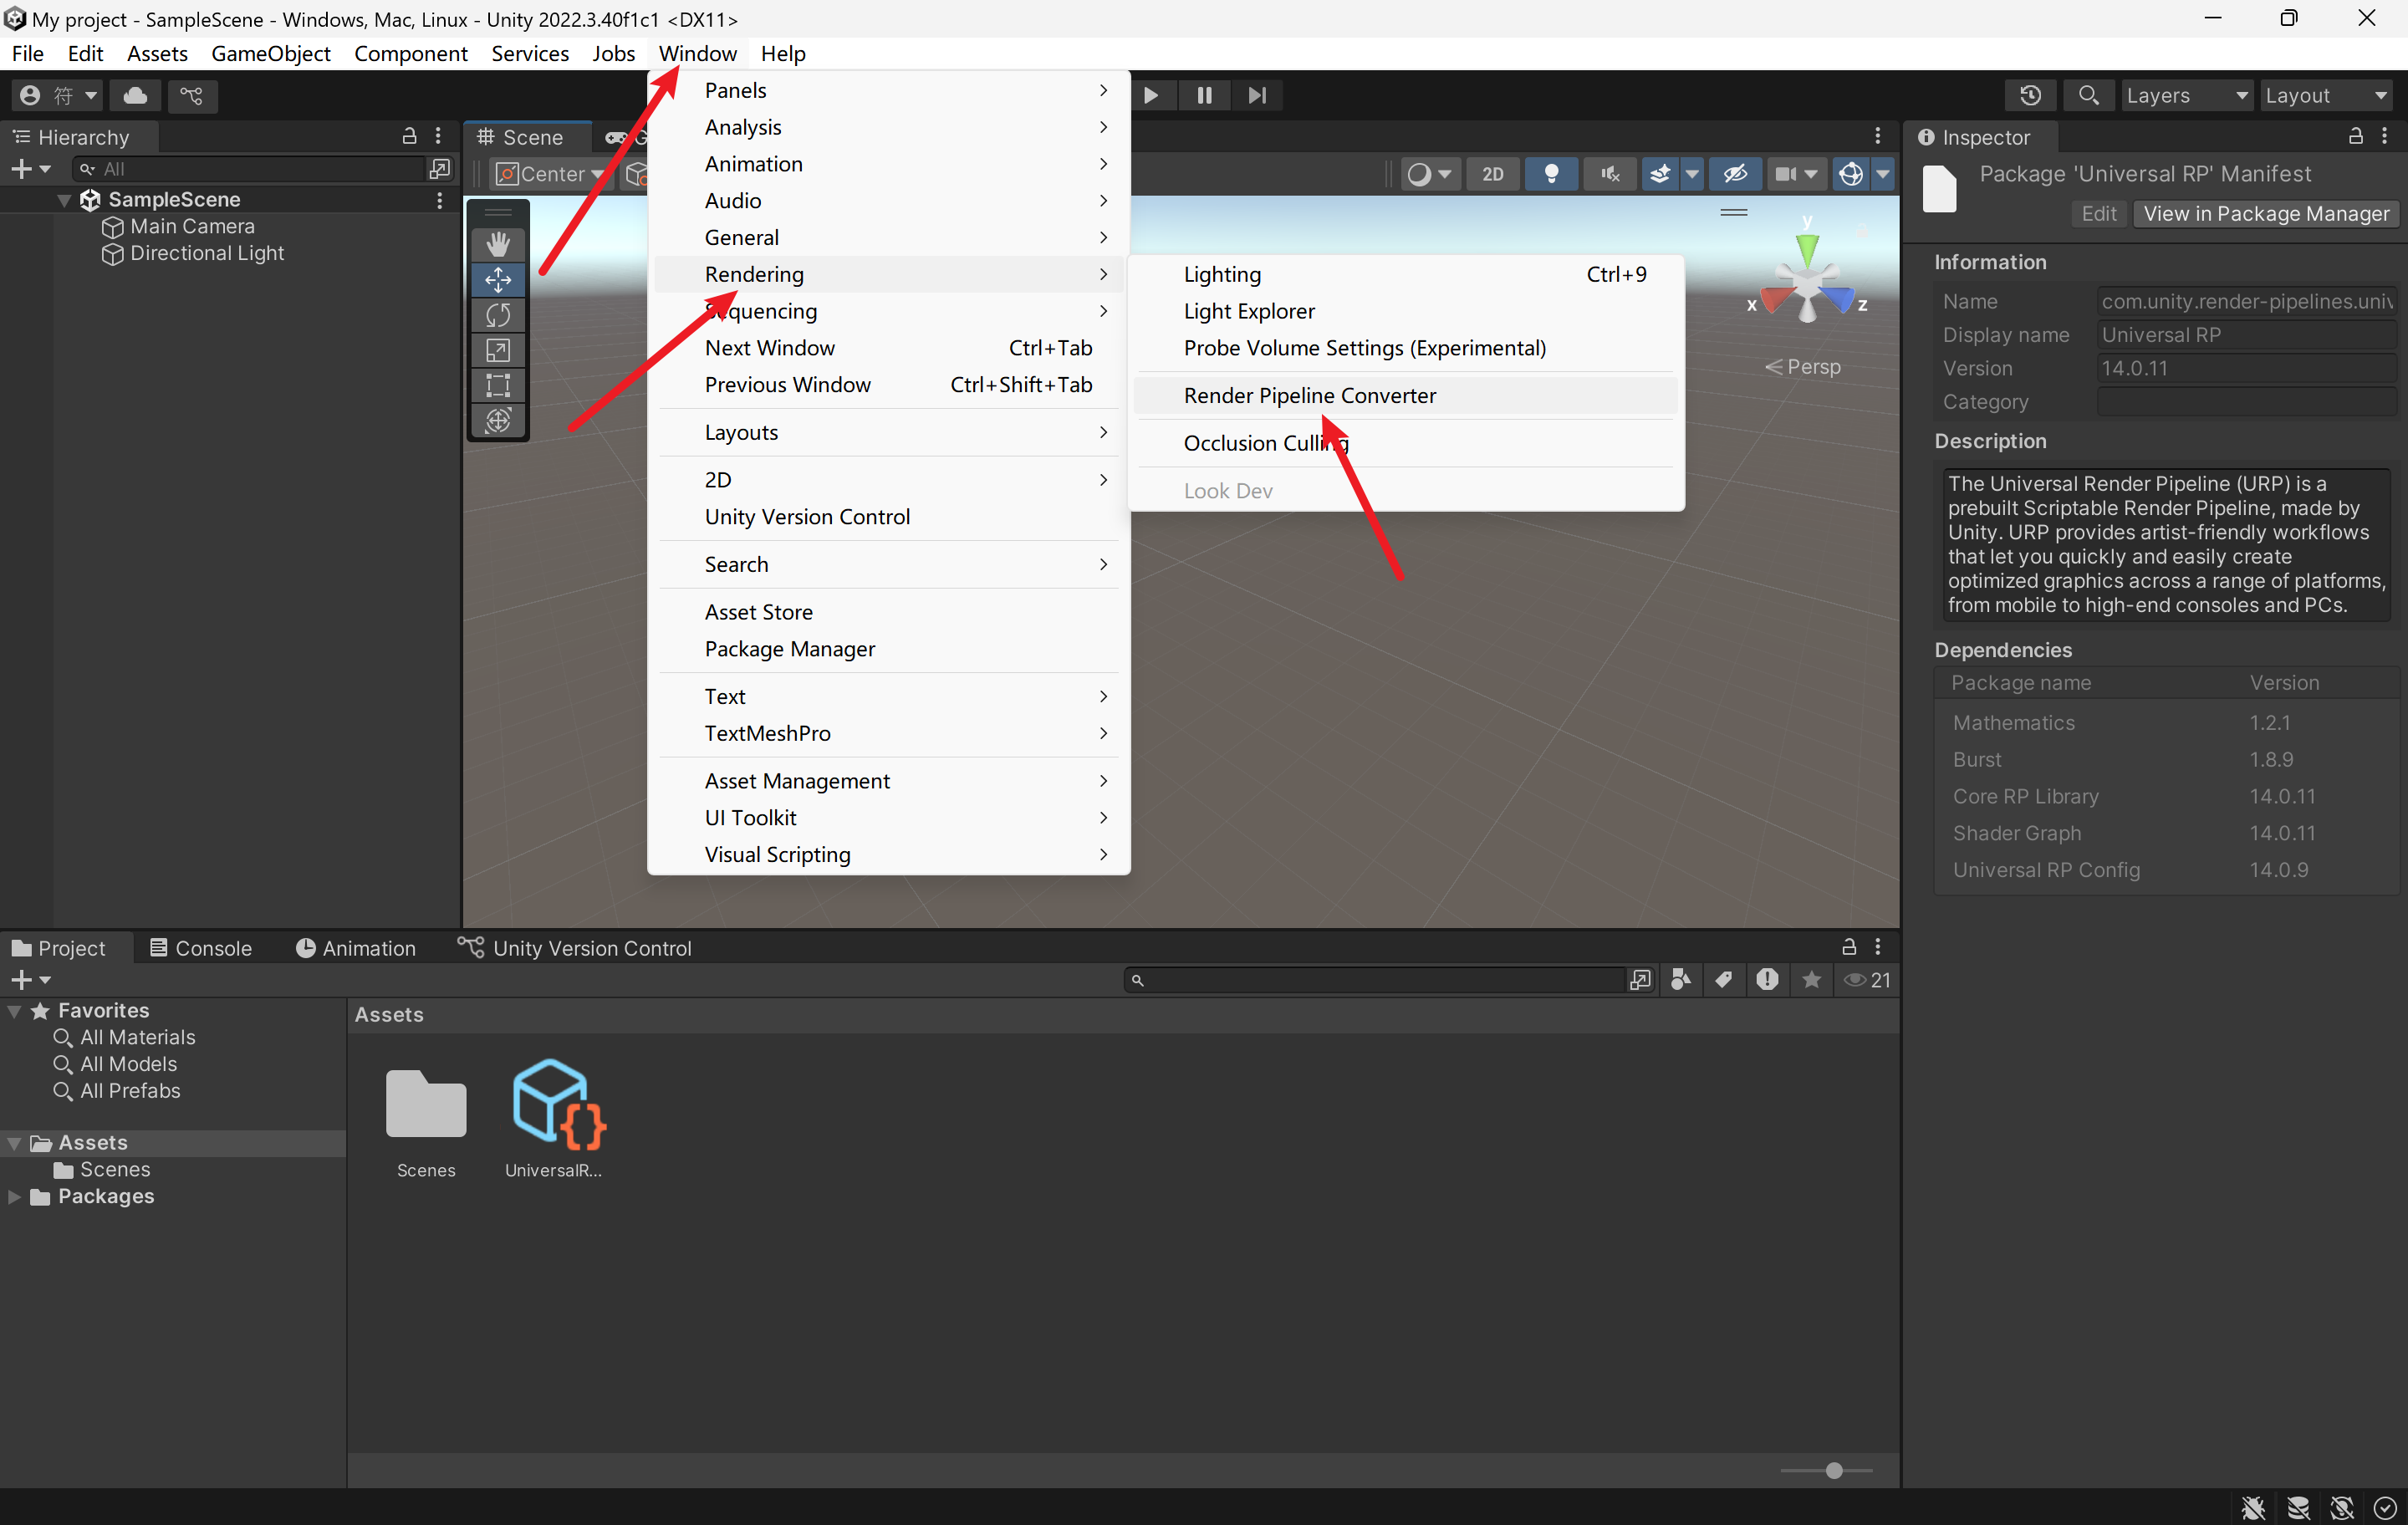Open Inspector panel more options menu
This screenshot has width=2408, height=1525.
(2384, 136)
